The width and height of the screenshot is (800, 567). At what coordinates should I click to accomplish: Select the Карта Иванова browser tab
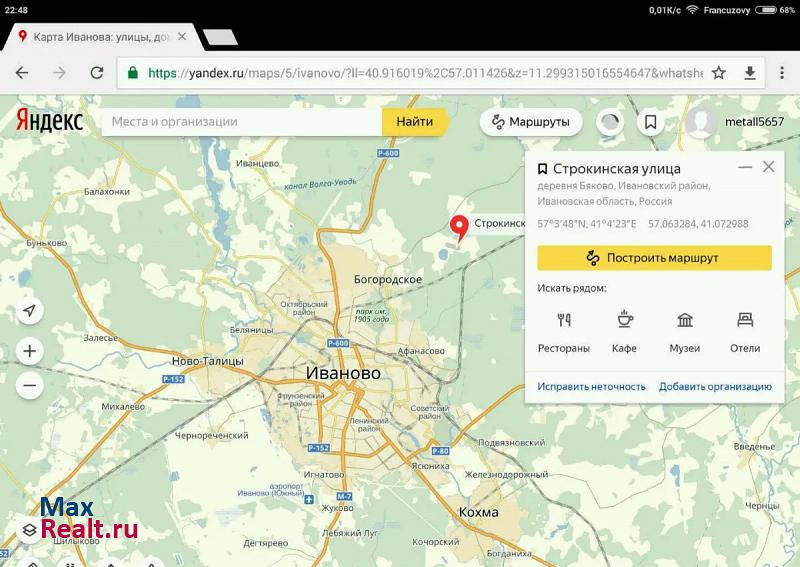100,37
